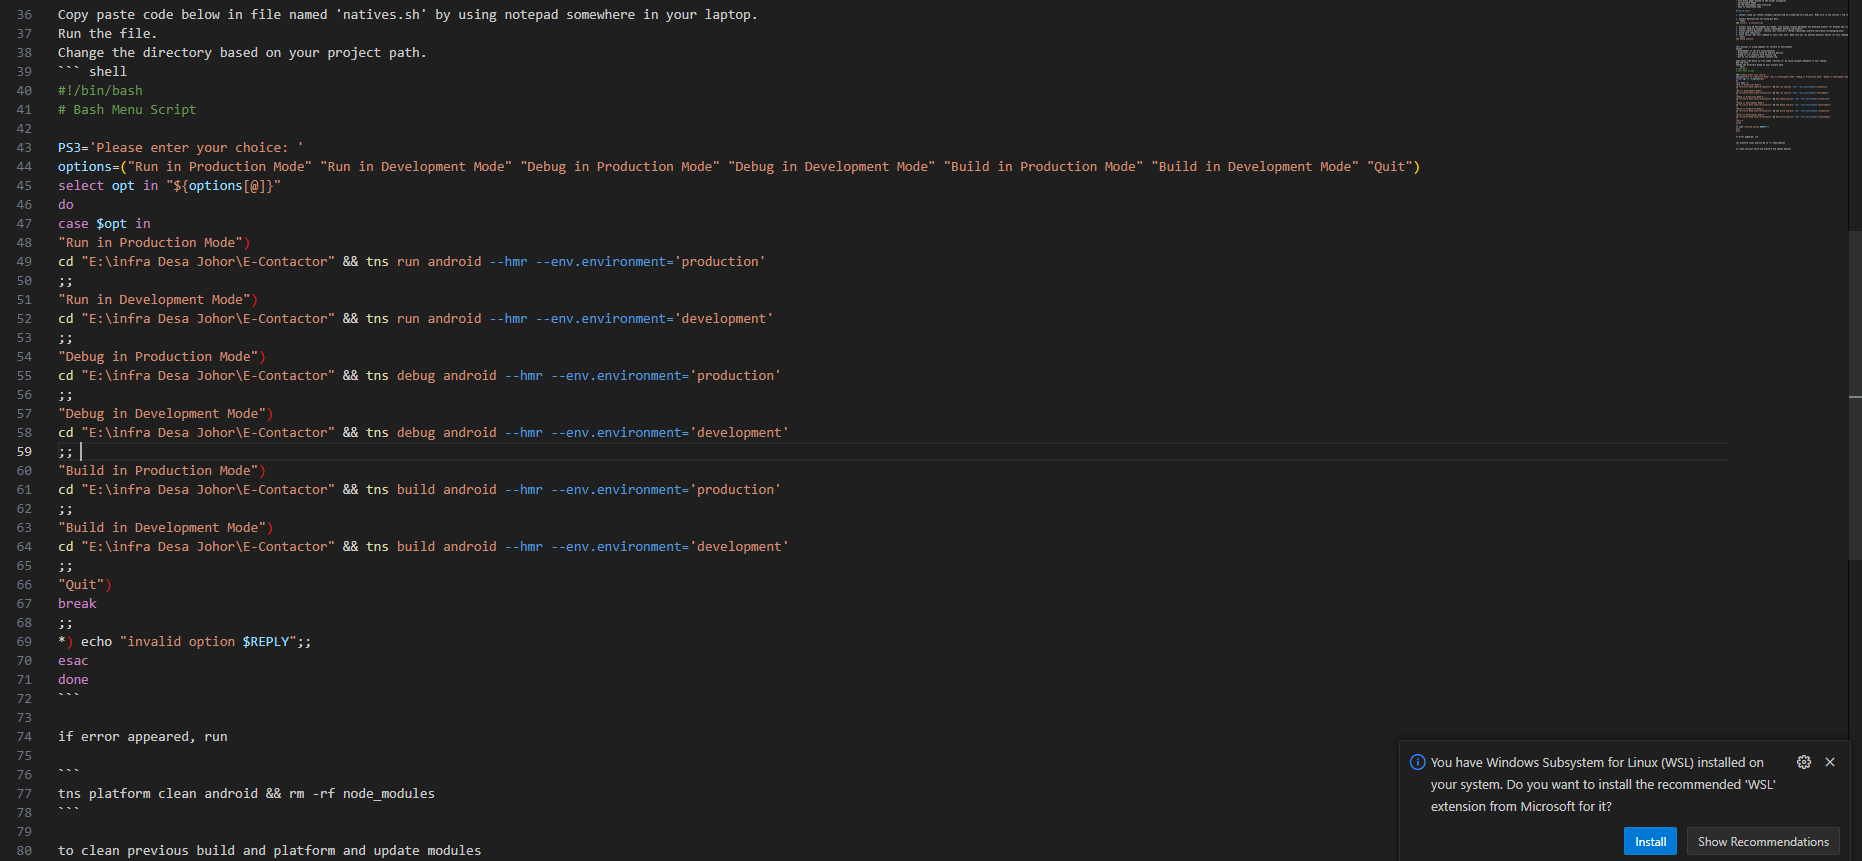Click "Debug in Development Mode") label line 57
The height and width of the screenshot is (861, 1862).
(166, 414)
